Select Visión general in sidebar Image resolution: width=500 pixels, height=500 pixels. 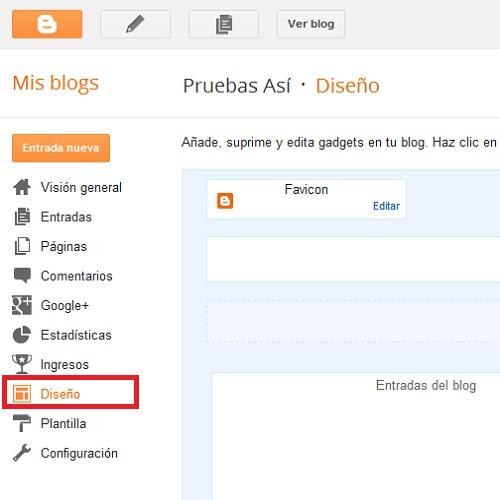point(81,187)
